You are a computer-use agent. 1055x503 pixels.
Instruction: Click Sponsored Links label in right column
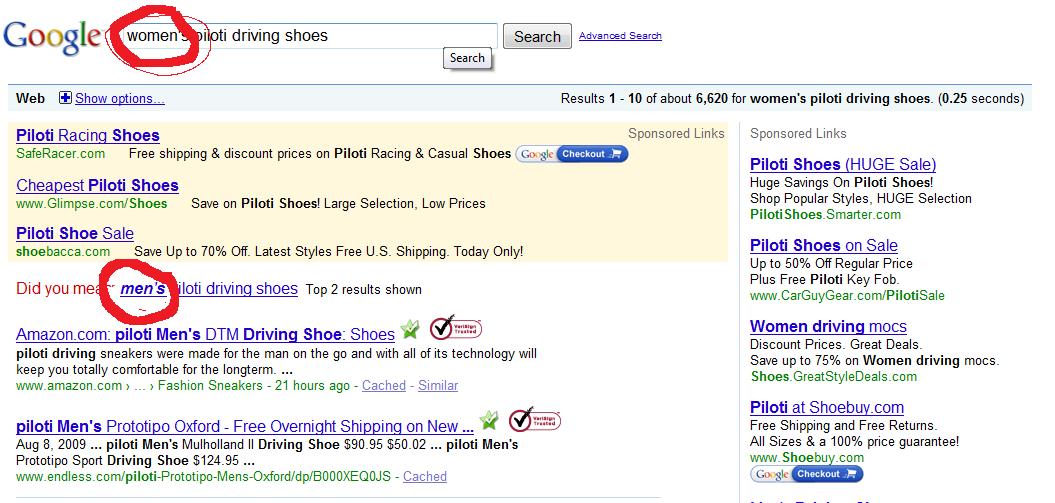(x=798, y=133)
